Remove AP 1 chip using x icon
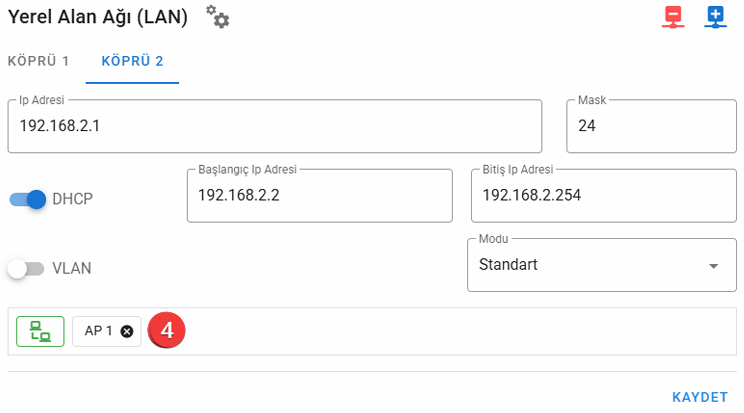Screen dimensions: 744x413 click(x=127, y=331)
